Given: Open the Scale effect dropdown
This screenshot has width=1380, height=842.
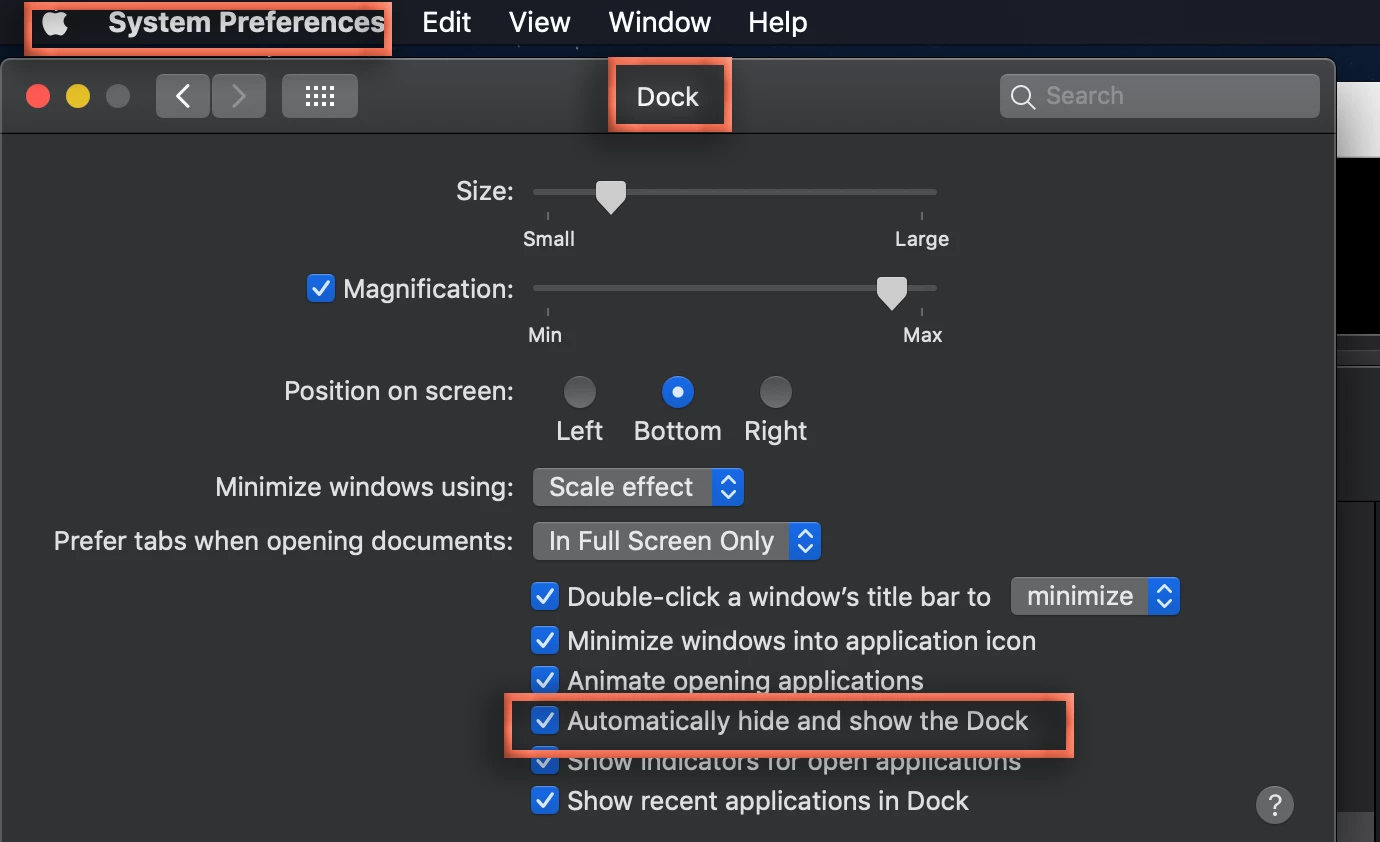Looking at the screenshot, I should pyautogui.click(x=638, y=487).
